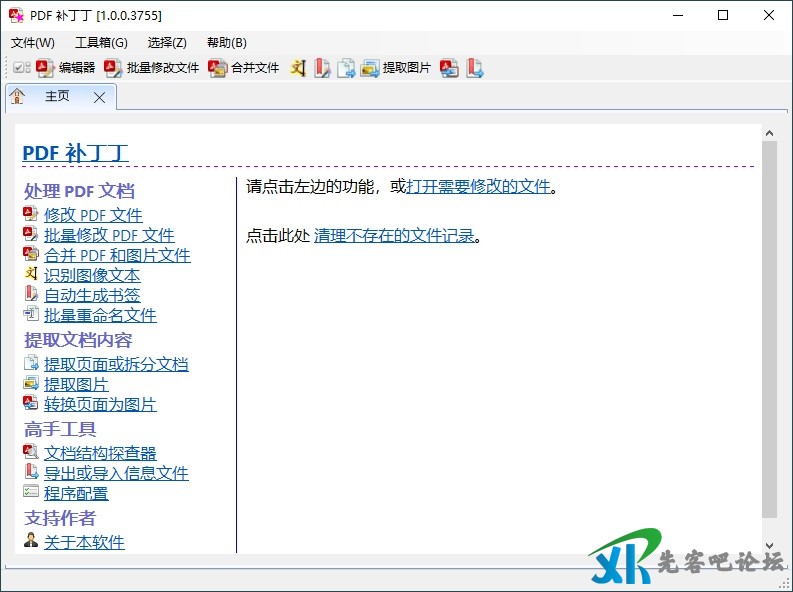Click the 提取图片 toolbar button
The width and height of the screenshot is (793, 592).
(396, 68)
